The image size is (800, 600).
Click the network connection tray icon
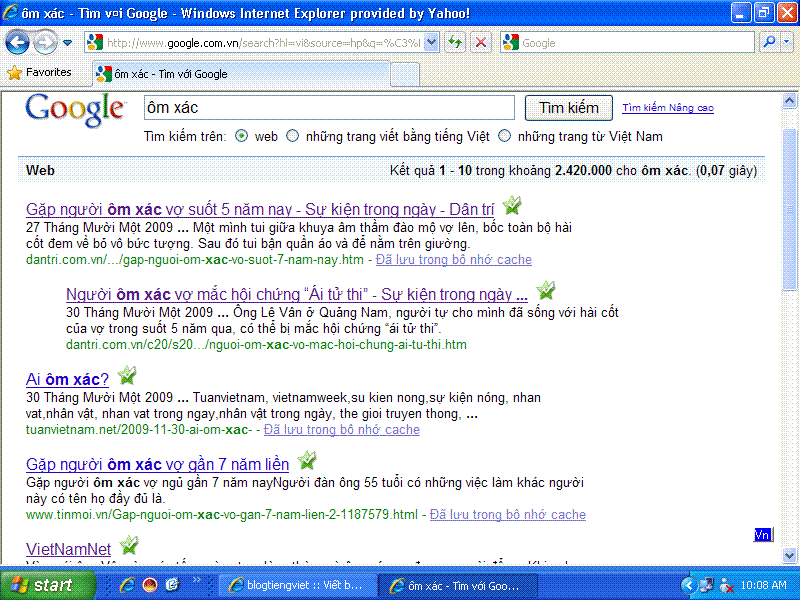(x=707, y=585)
